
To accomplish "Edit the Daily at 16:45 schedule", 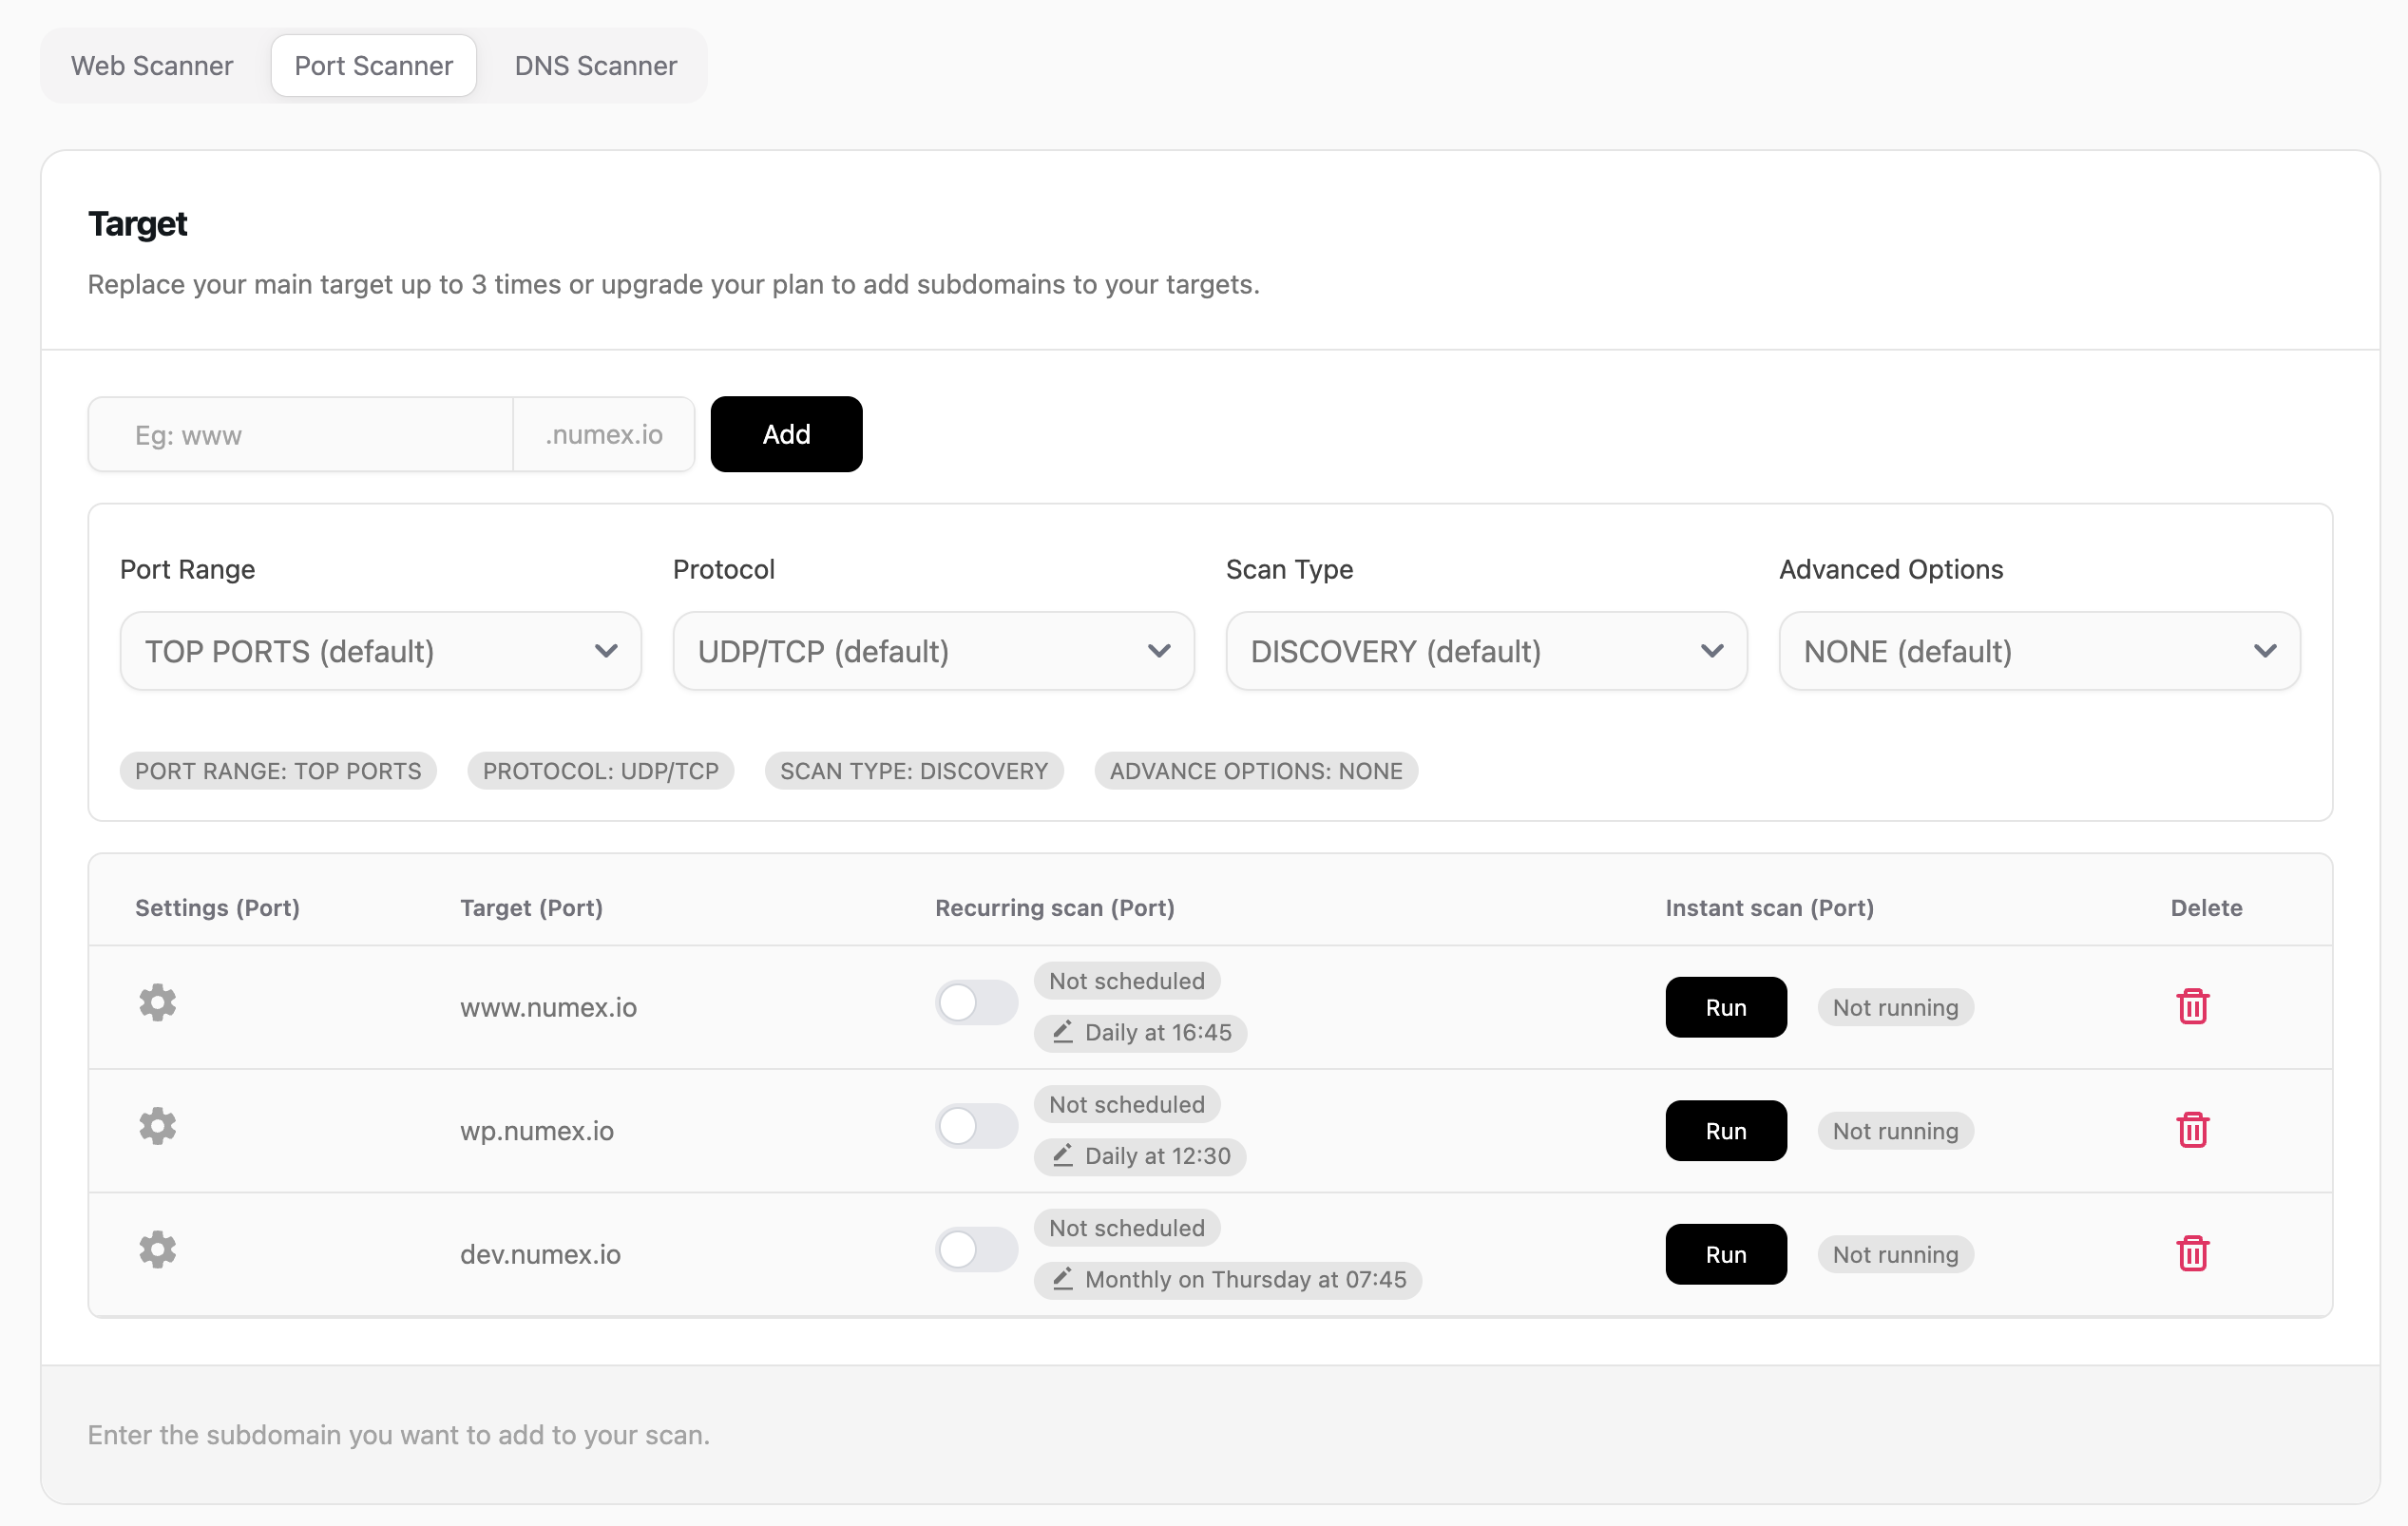I will 1141,1032.
